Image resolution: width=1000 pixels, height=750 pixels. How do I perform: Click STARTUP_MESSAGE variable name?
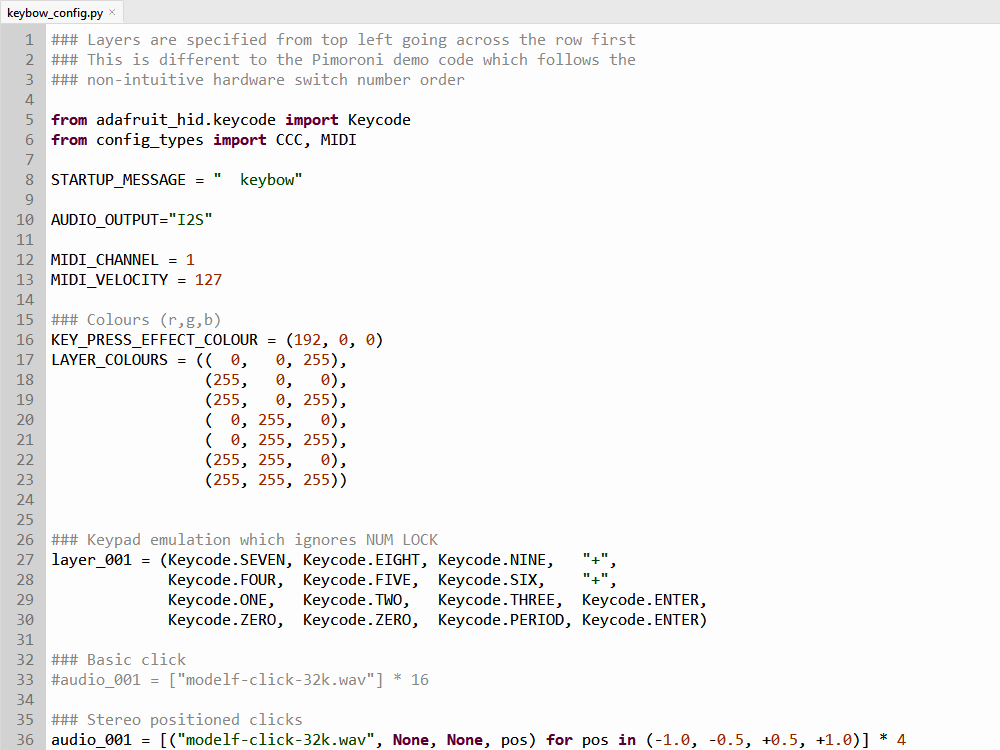pos(118,180)
